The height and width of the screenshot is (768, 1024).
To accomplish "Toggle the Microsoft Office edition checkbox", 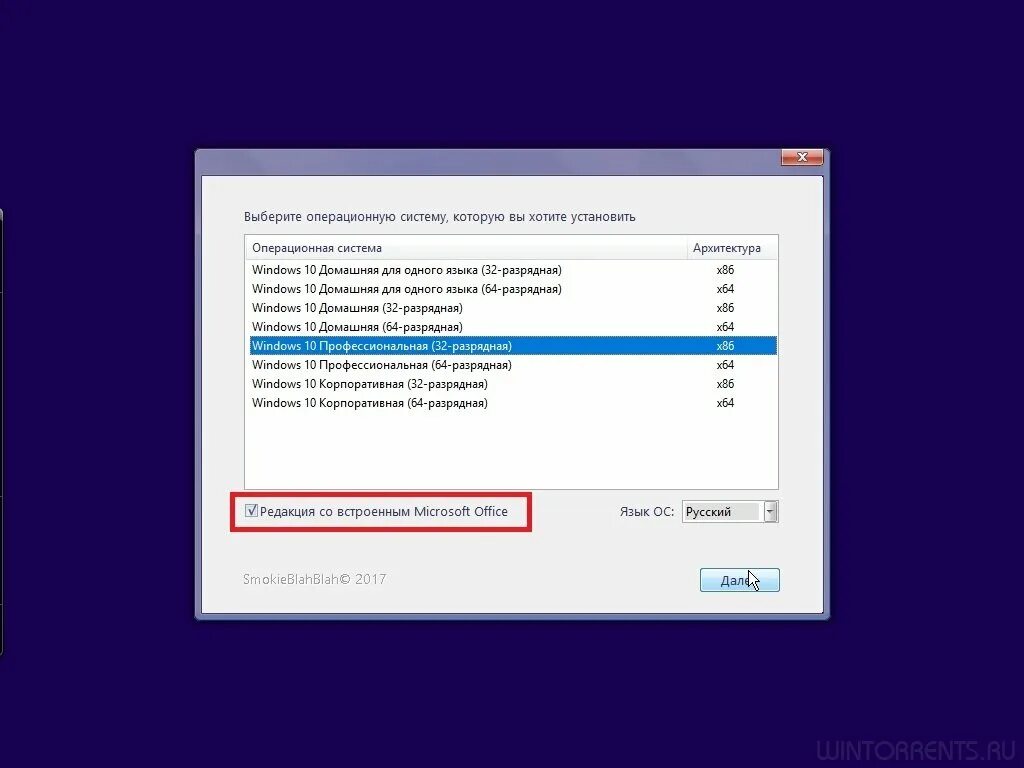I will (x=251, y=511).
